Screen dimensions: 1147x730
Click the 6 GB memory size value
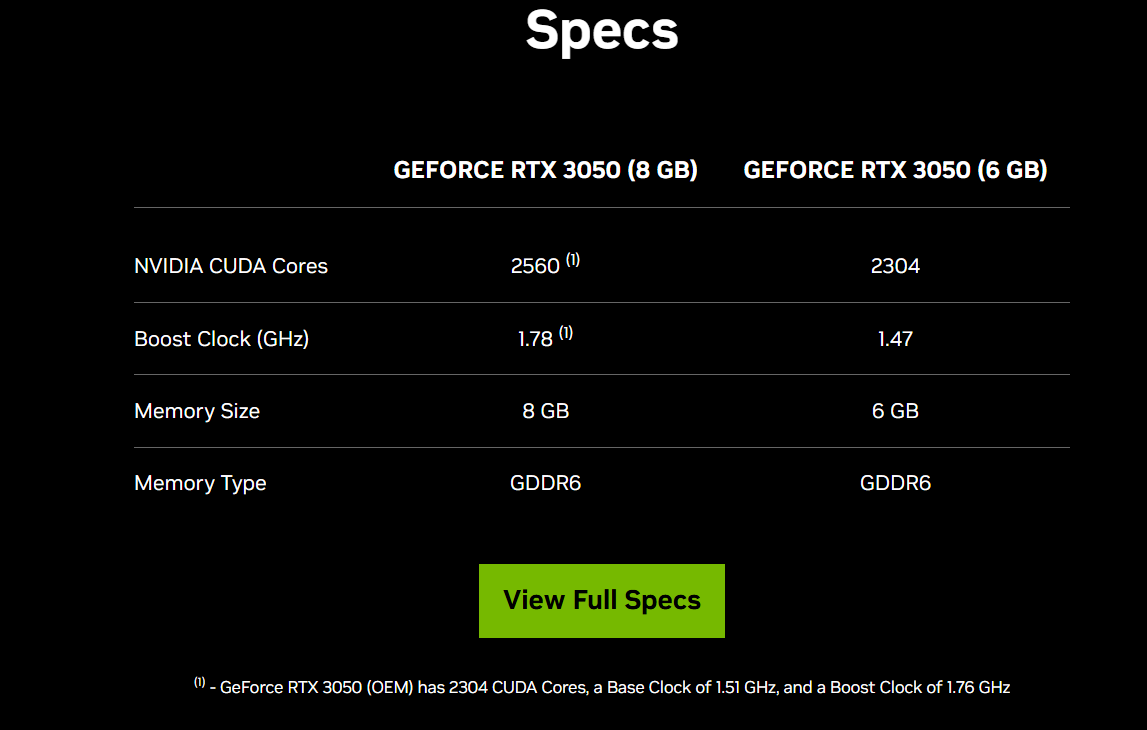895,411
